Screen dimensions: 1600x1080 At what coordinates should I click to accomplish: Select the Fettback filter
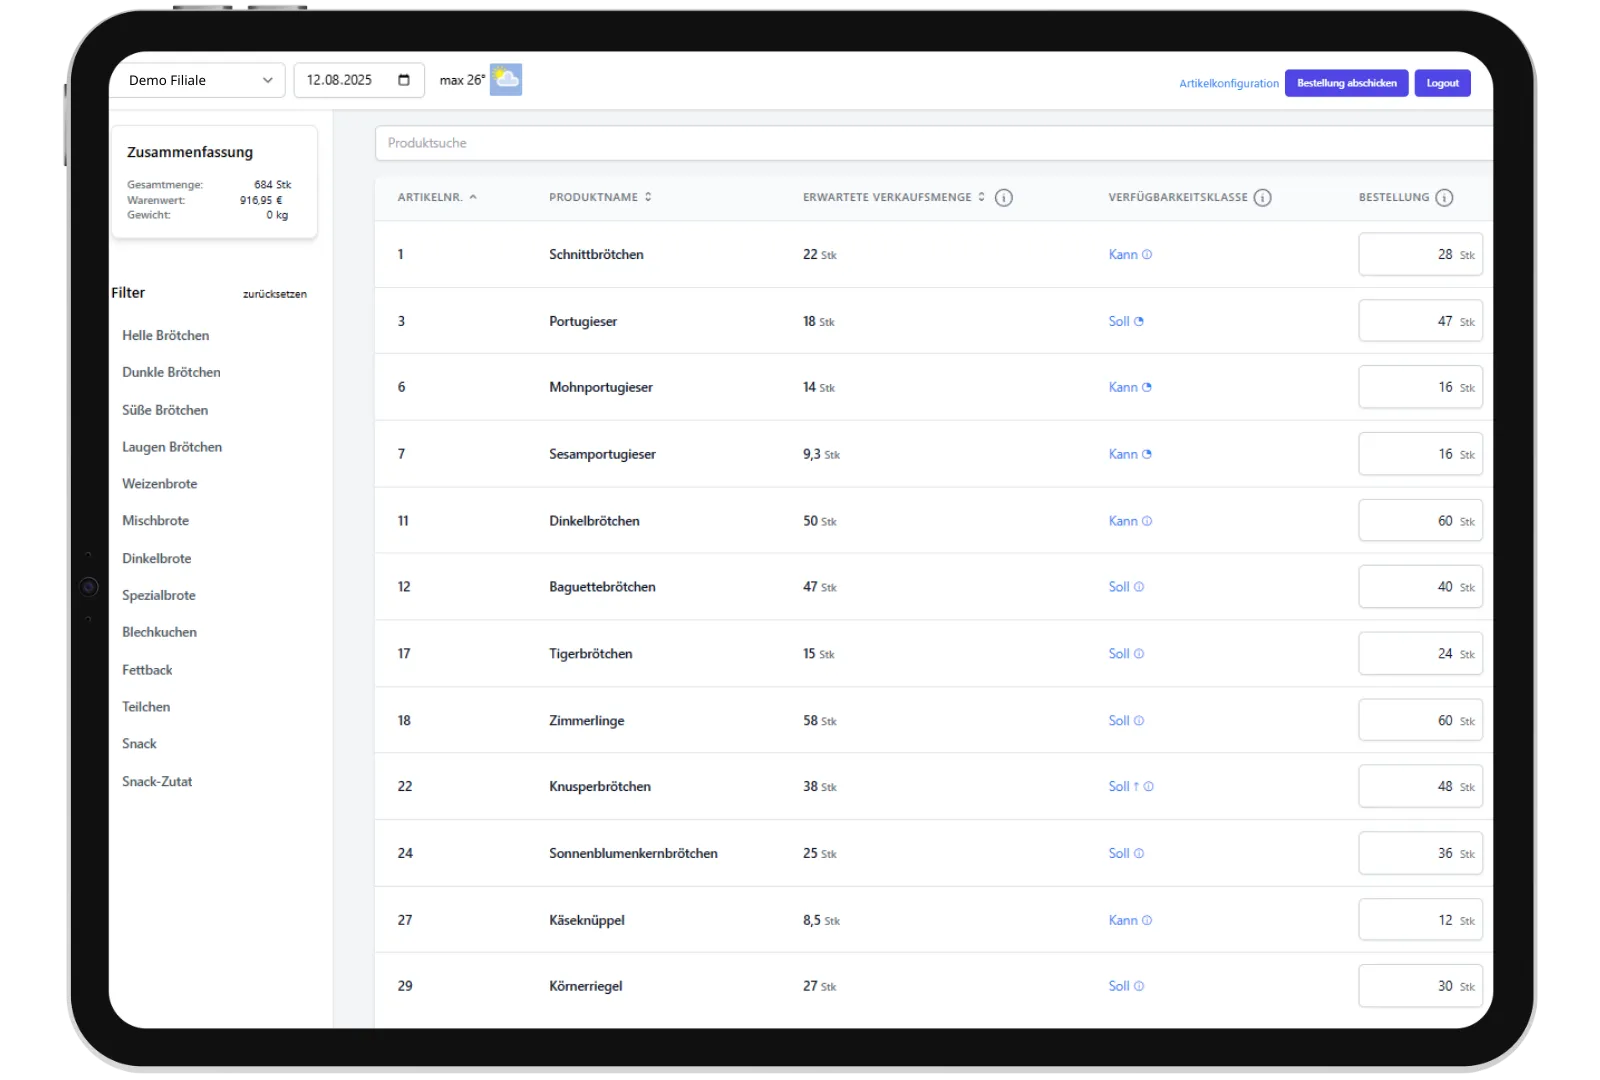[147, 670]
